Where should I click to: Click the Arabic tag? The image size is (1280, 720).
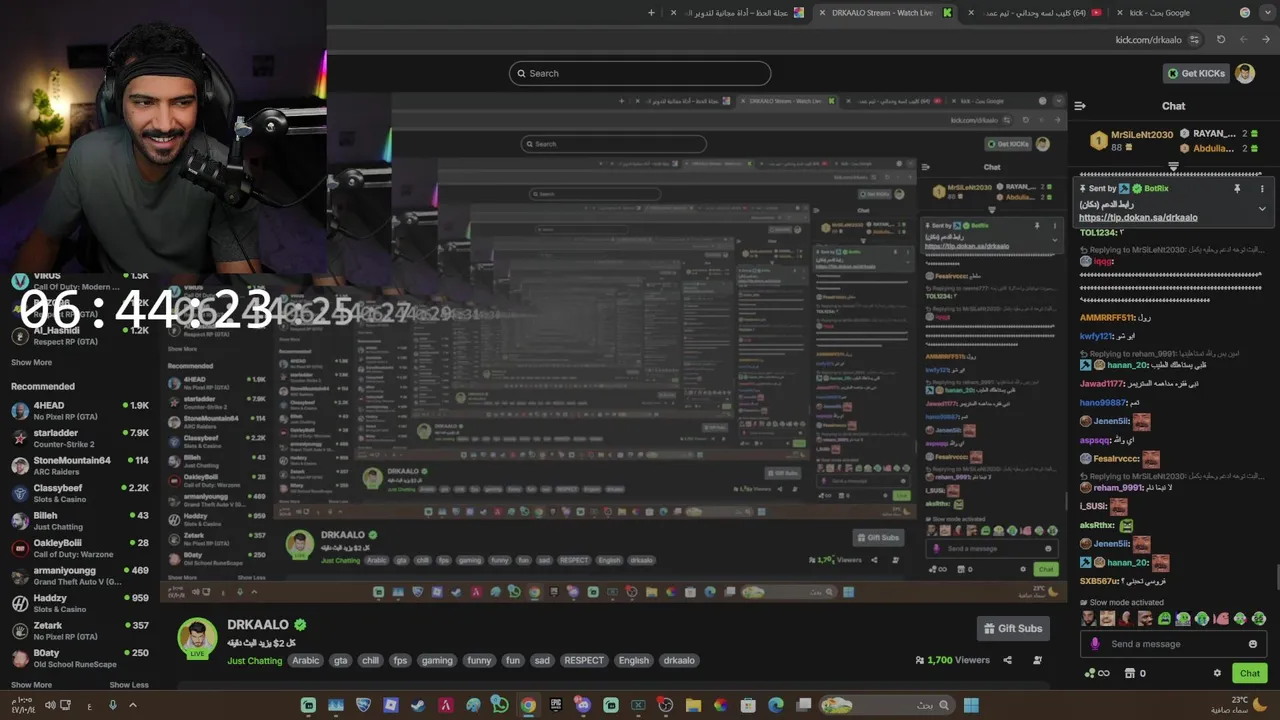(305, 660)
